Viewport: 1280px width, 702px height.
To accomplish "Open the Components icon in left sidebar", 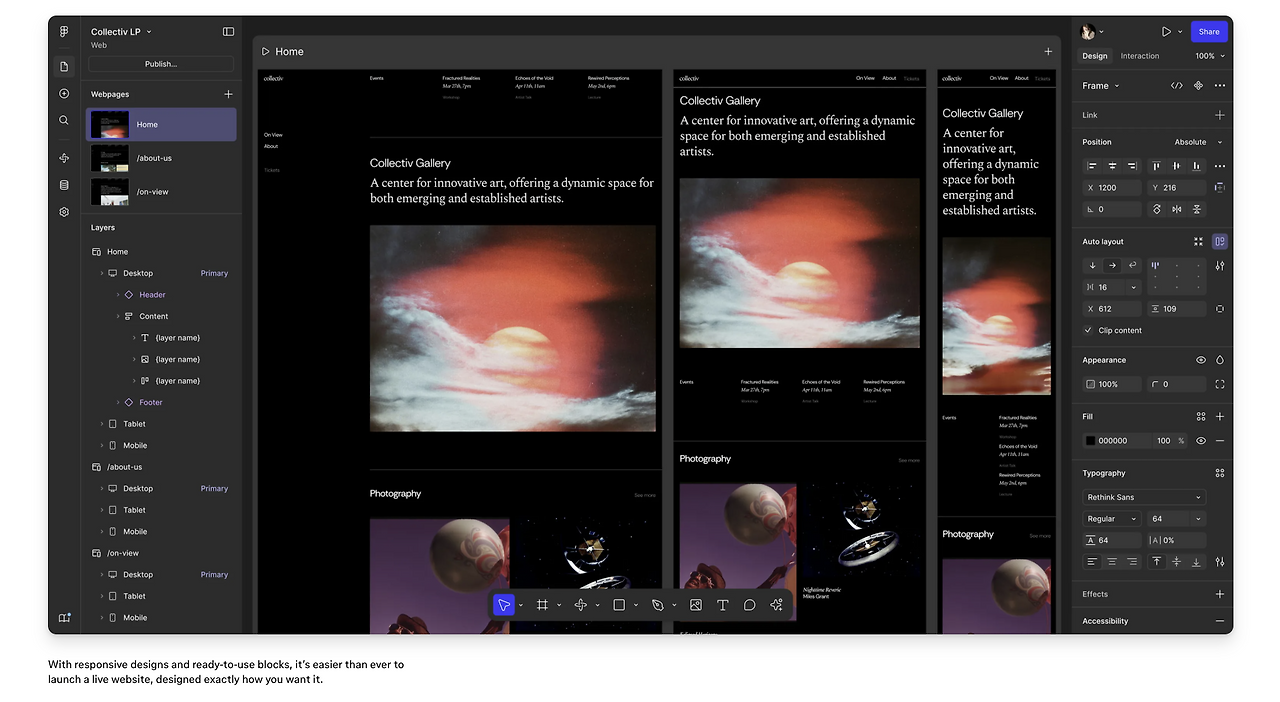I will (x=64, y=158).
